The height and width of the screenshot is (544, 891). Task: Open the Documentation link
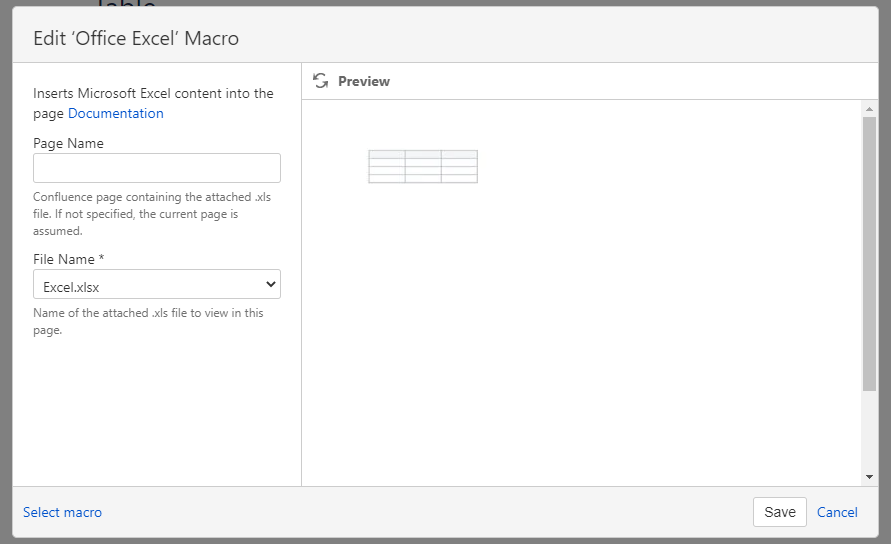pos(115,113)
